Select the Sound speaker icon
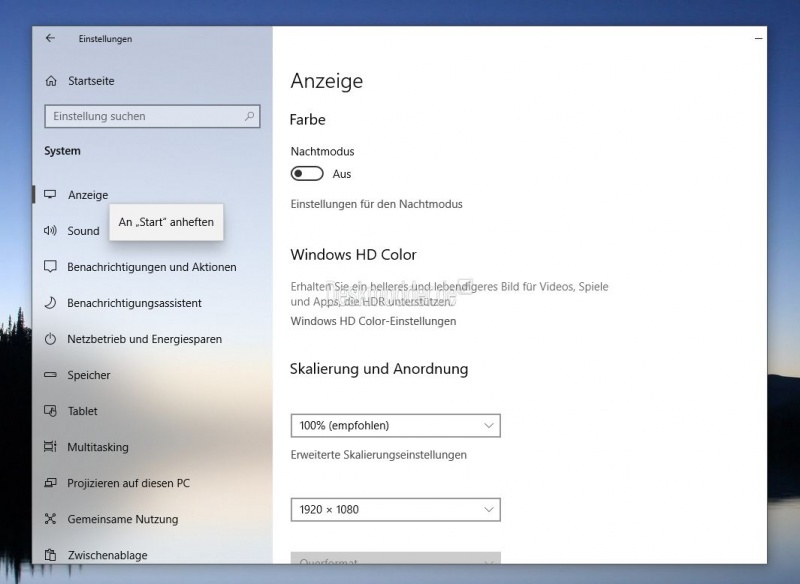 (50, 231)
